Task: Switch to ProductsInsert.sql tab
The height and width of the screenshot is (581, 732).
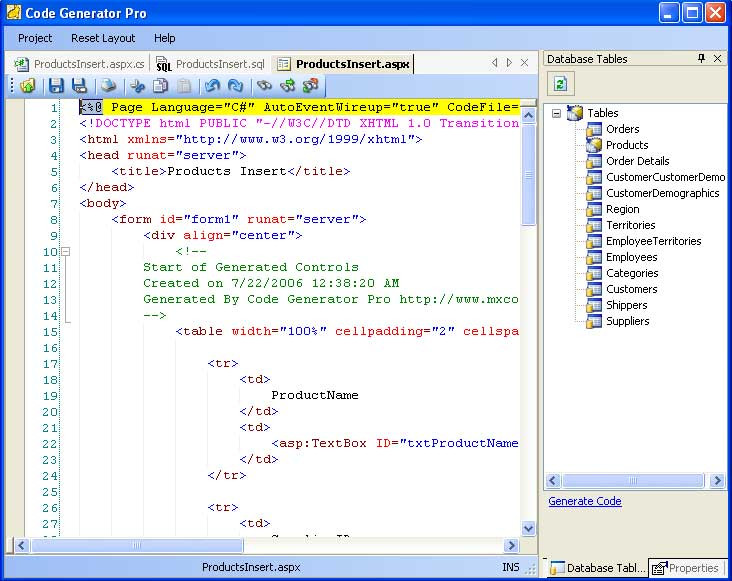Action: click(x=211, y=64)
